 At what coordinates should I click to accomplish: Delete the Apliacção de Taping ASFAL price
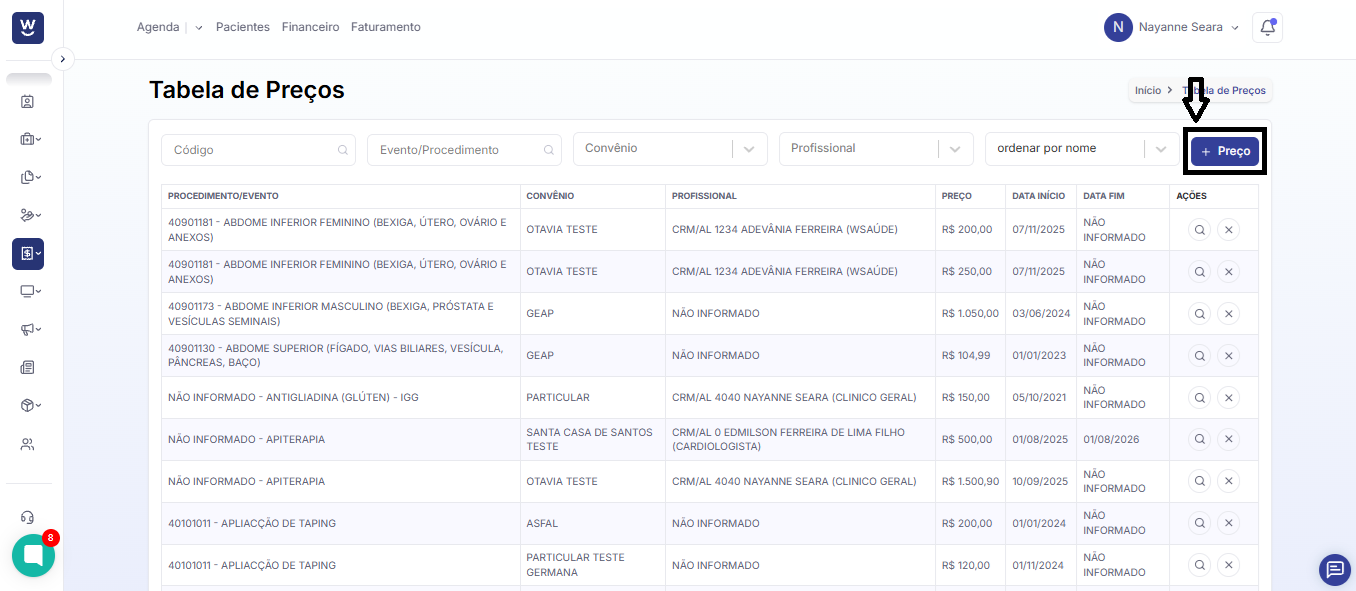point(1229,524)
